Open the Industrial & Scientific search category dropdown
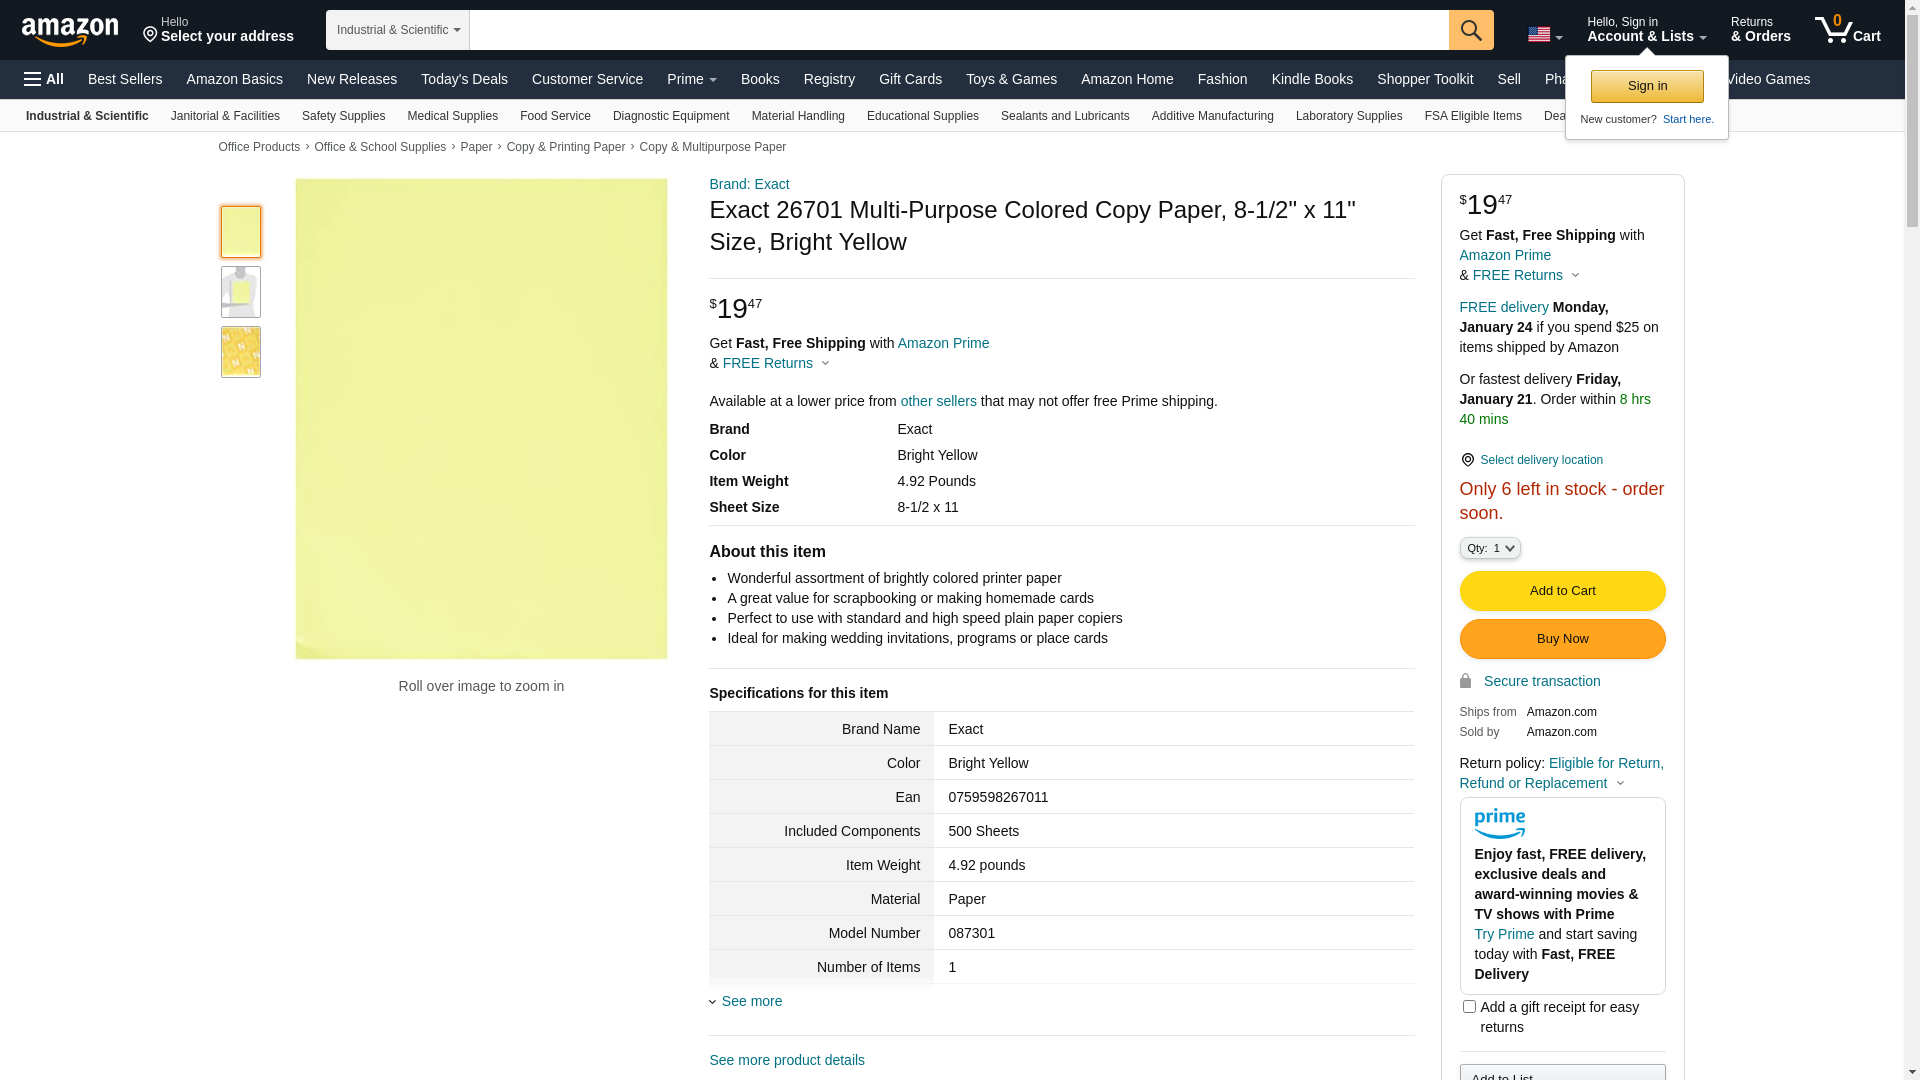 pyautogui.click(x=398, y=30)
